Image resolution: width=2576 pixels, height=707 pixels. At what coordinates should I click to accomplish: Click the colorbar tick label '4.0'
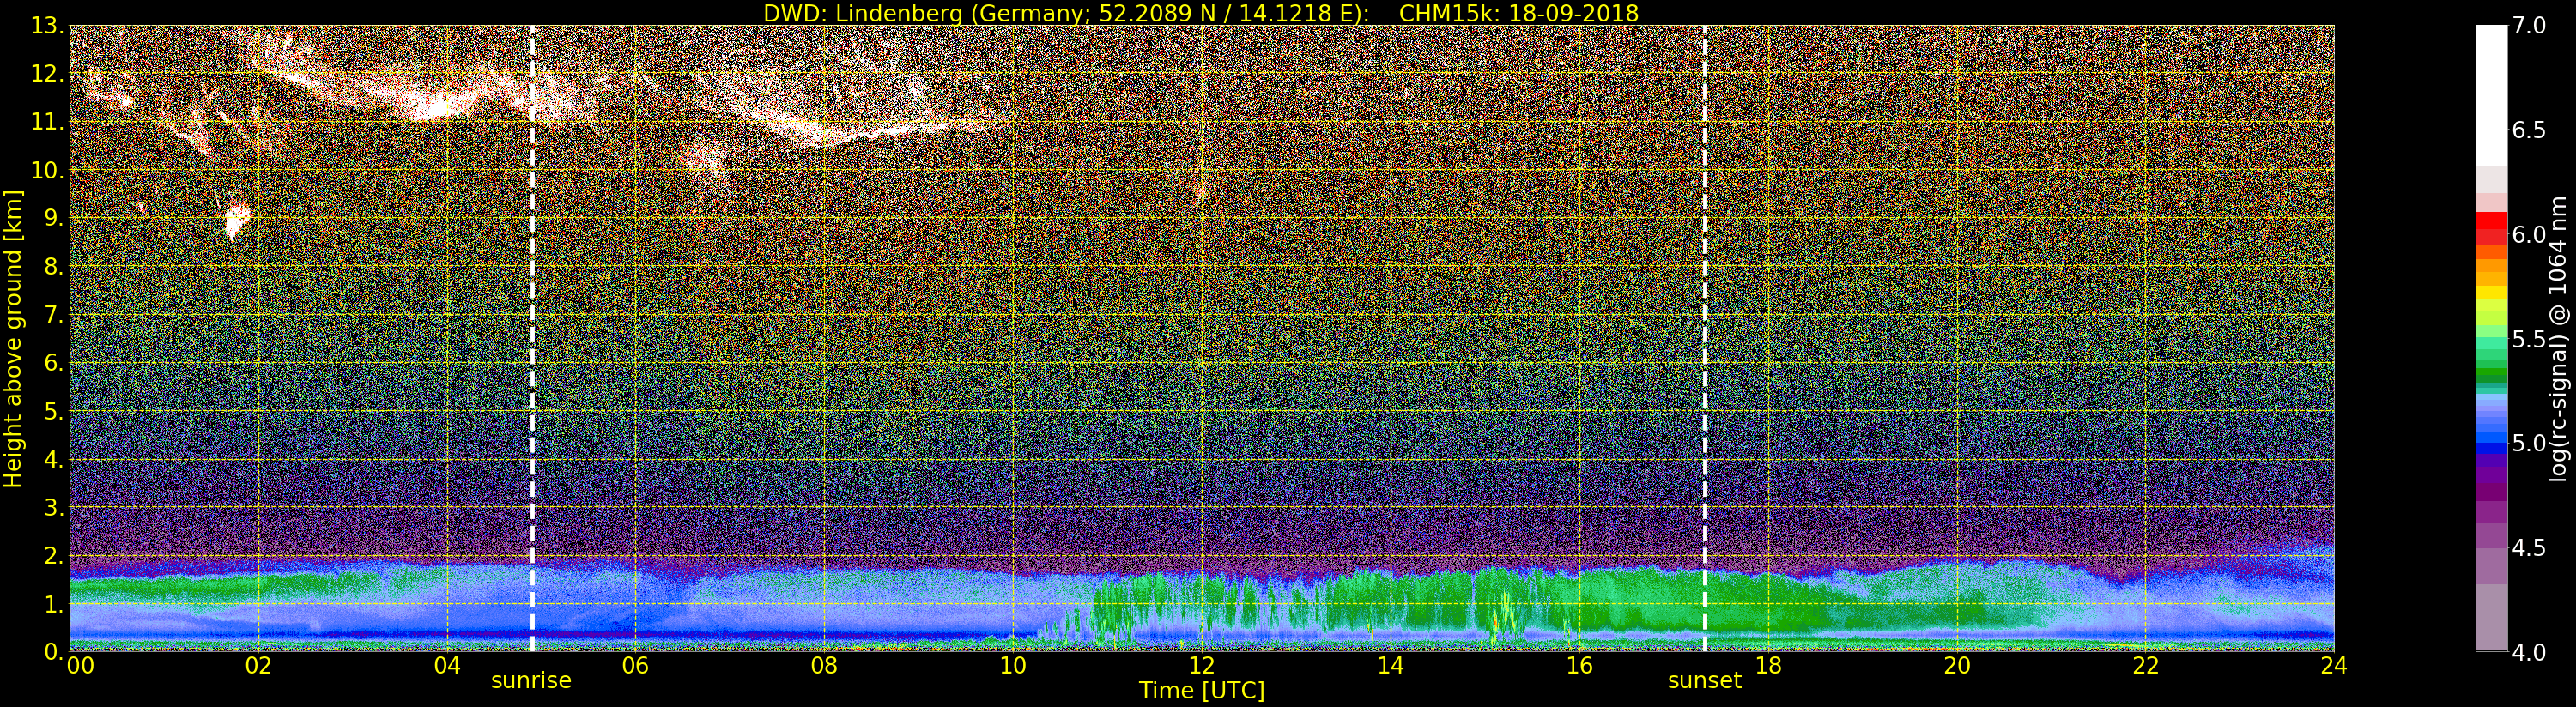(2528, 652)
